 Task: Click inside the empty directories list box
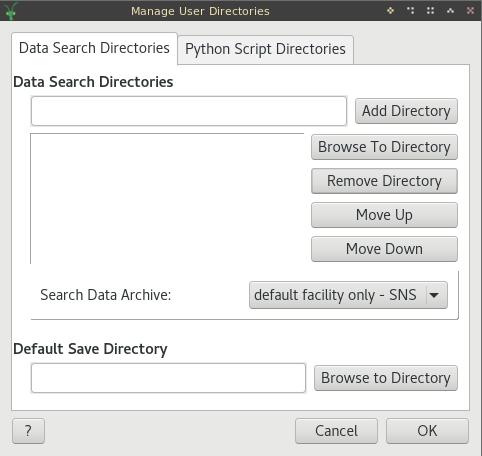pos(167,199)
